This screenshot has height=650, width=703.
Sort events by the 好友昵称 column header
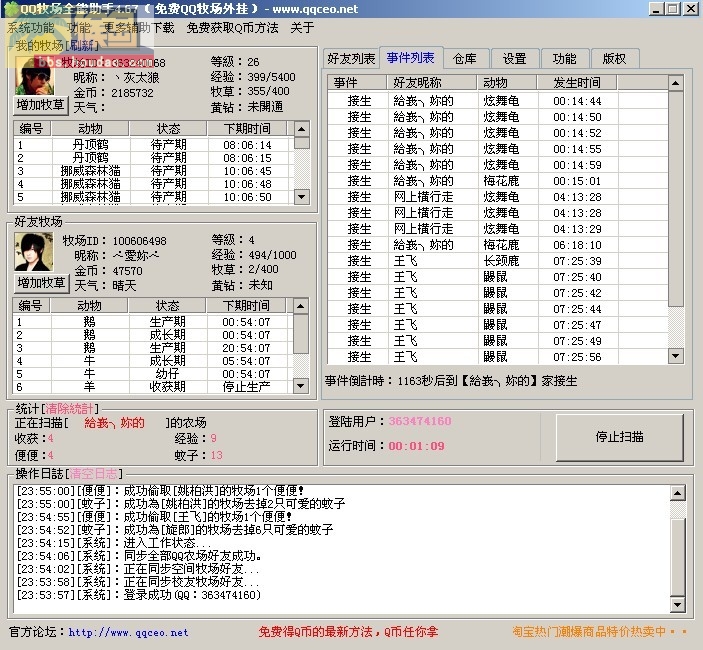[x=431, y=82]
